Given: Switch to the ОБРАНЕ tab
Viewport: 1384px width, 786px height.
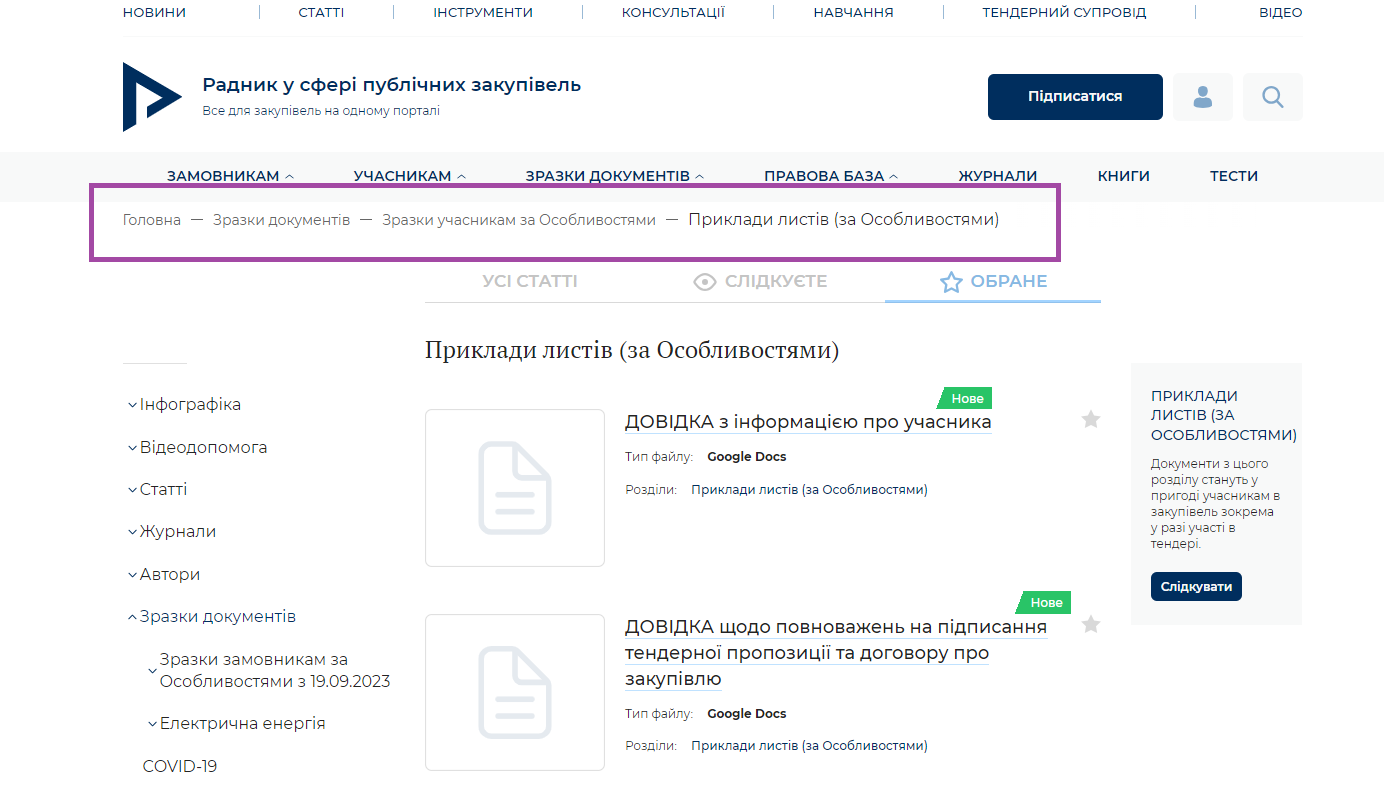Looking at the screenshot, I should [993, 282].
